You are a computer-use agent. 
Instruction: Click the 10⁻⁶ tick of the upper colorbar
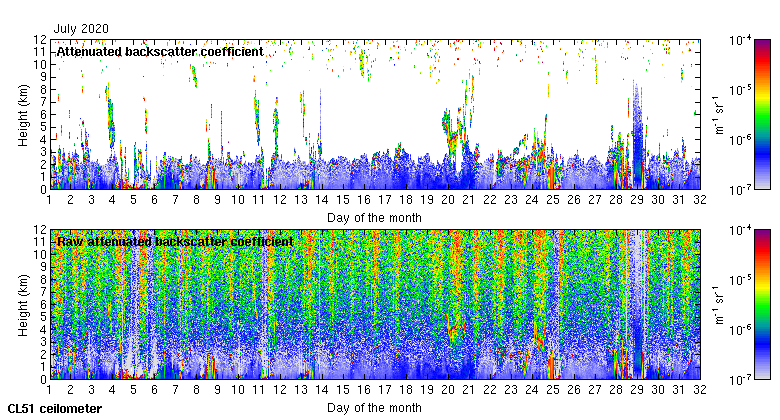pyautogui.click(x=740, y=140)
